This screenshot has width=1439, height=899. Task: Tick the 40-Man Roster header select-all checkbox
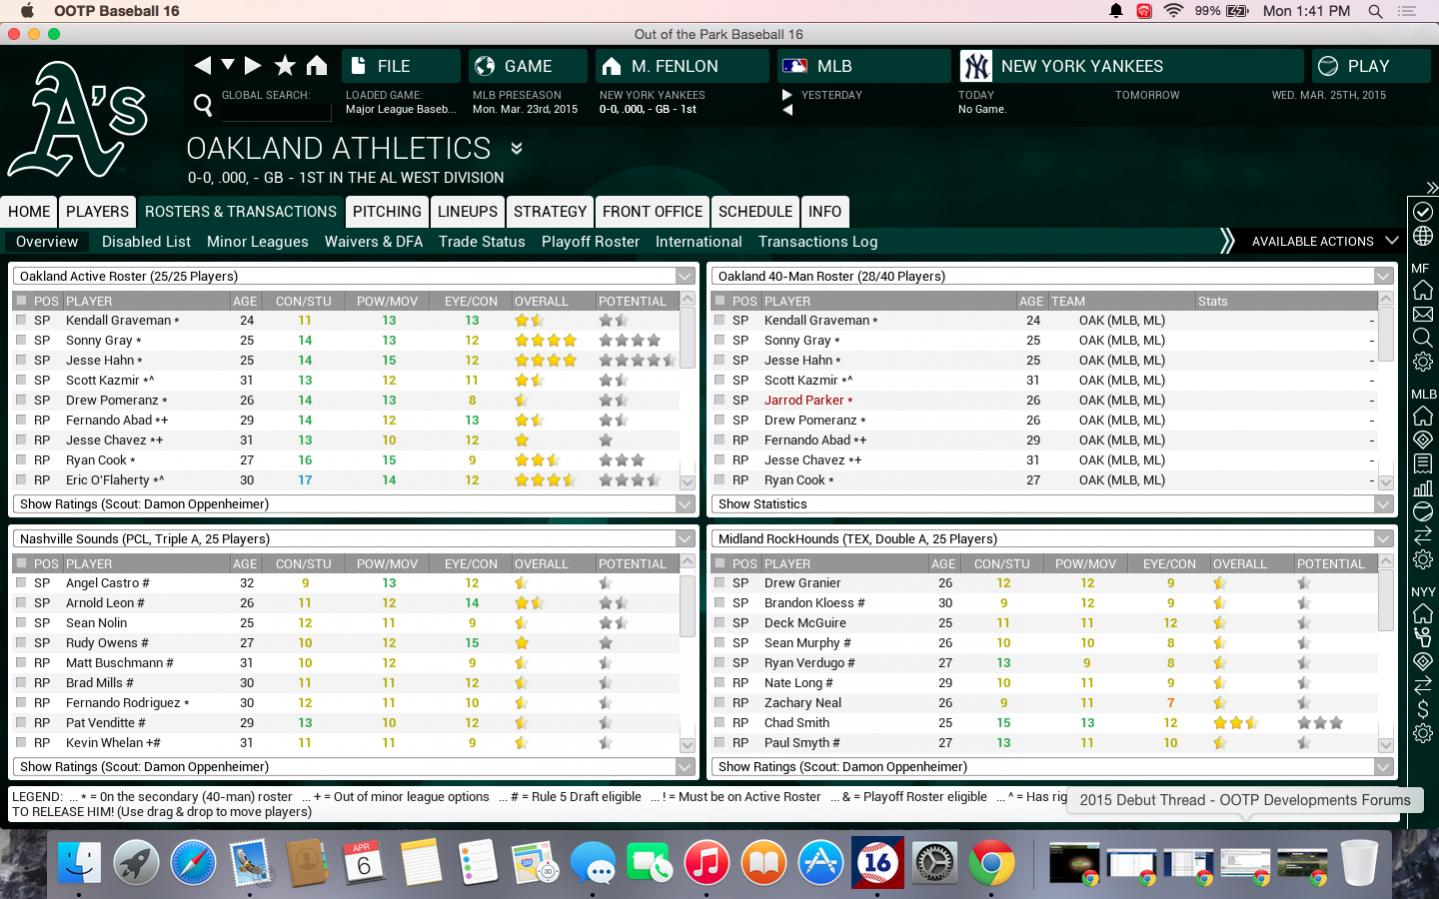(x=720, y=301)
